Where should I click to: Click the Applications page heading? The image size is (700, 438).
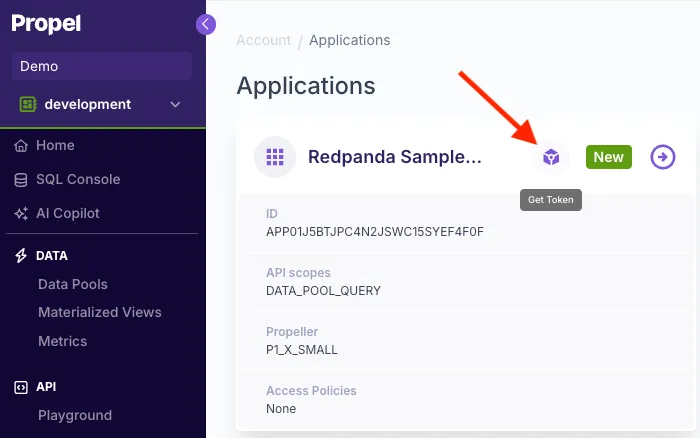[x=306, y=86]
